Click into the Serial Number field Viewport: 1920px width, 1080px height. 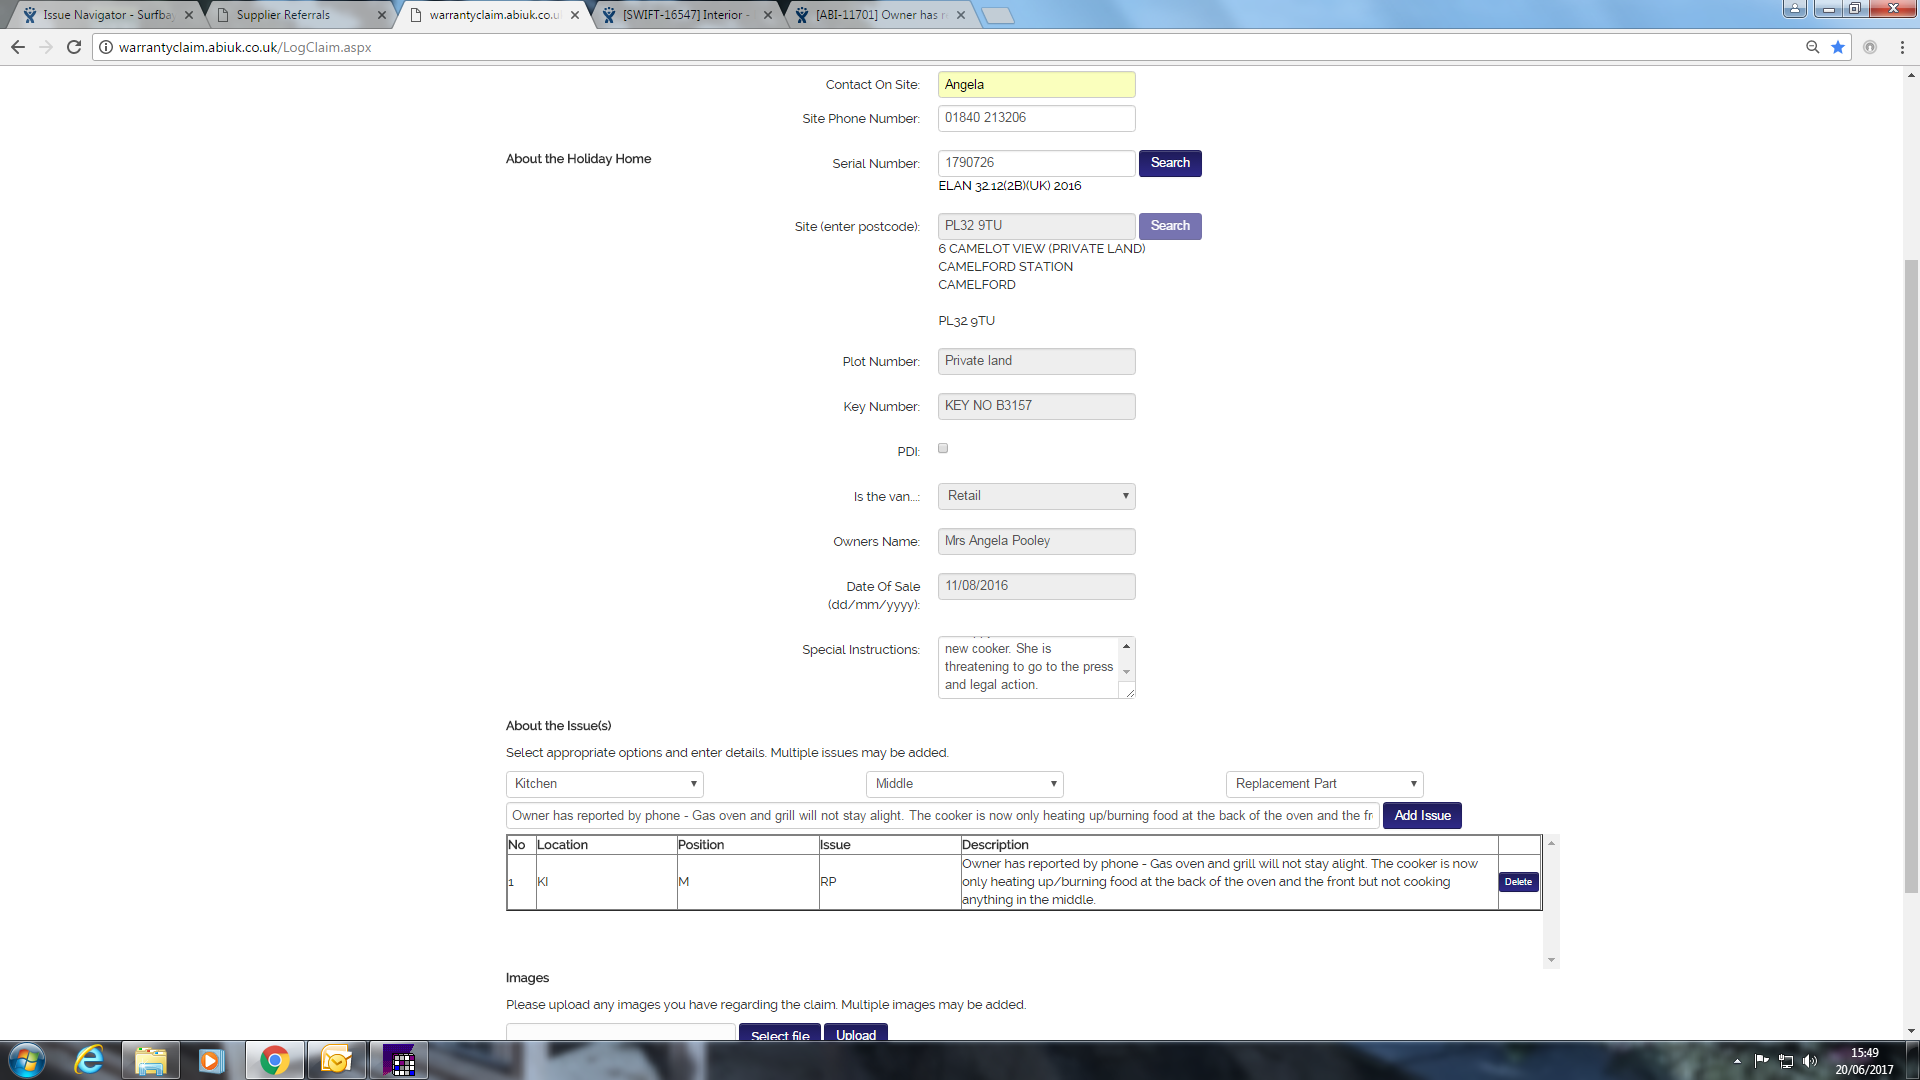1036,163
